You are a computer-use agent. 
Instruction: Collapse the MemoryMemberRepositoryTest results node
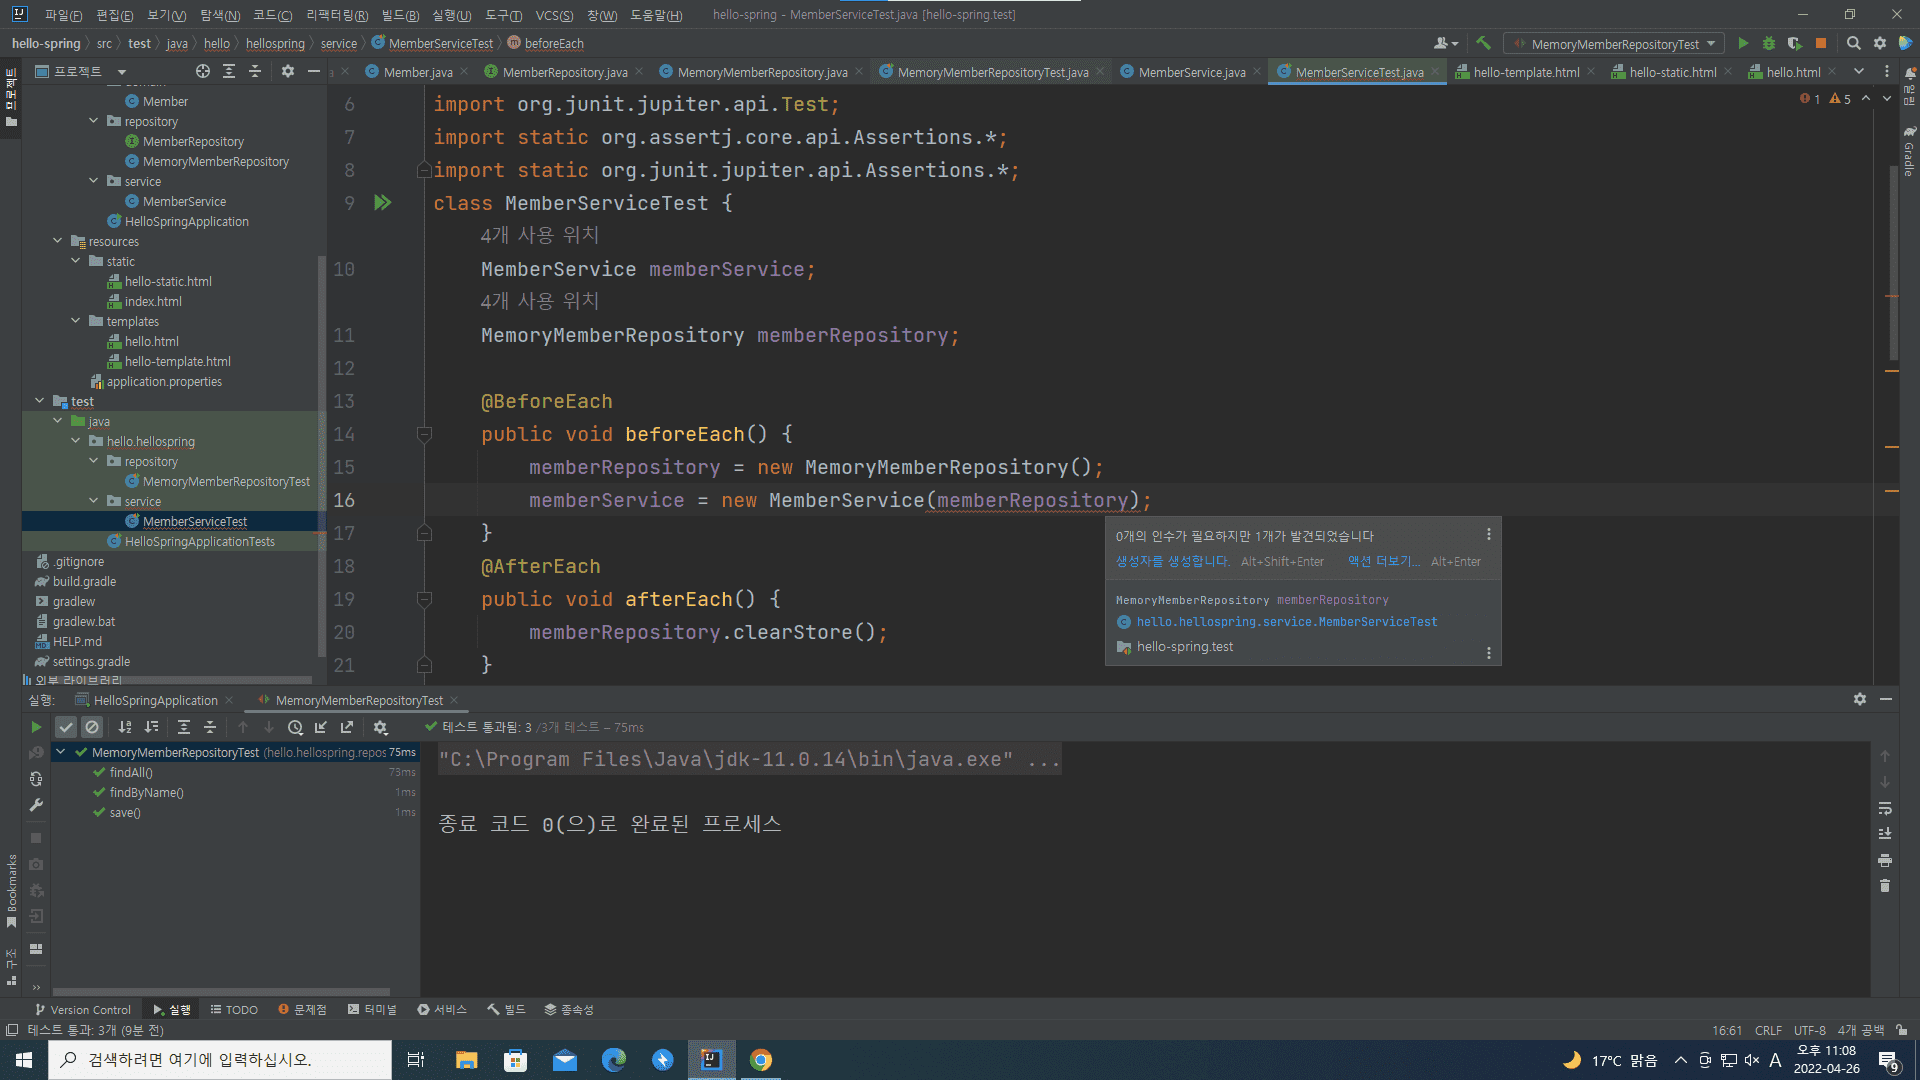coord(61,752)
